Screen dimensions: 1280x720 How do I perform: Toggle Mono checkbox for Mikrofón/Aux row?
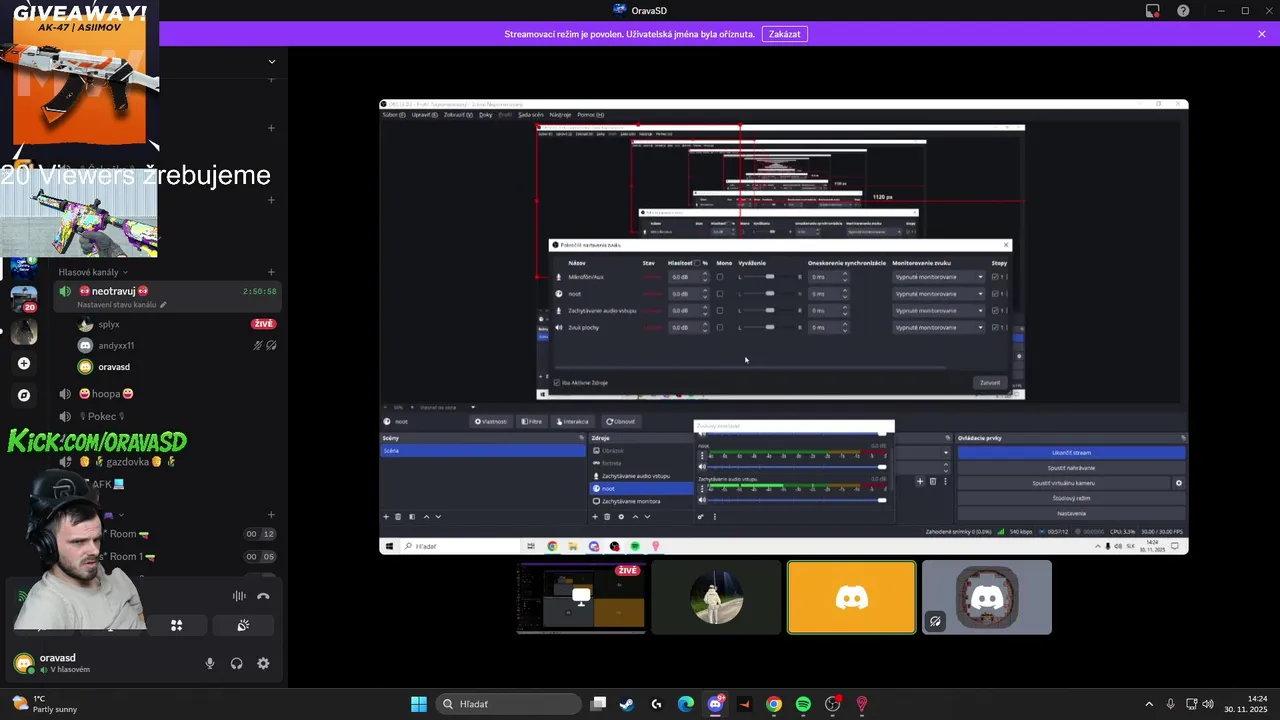719,277
